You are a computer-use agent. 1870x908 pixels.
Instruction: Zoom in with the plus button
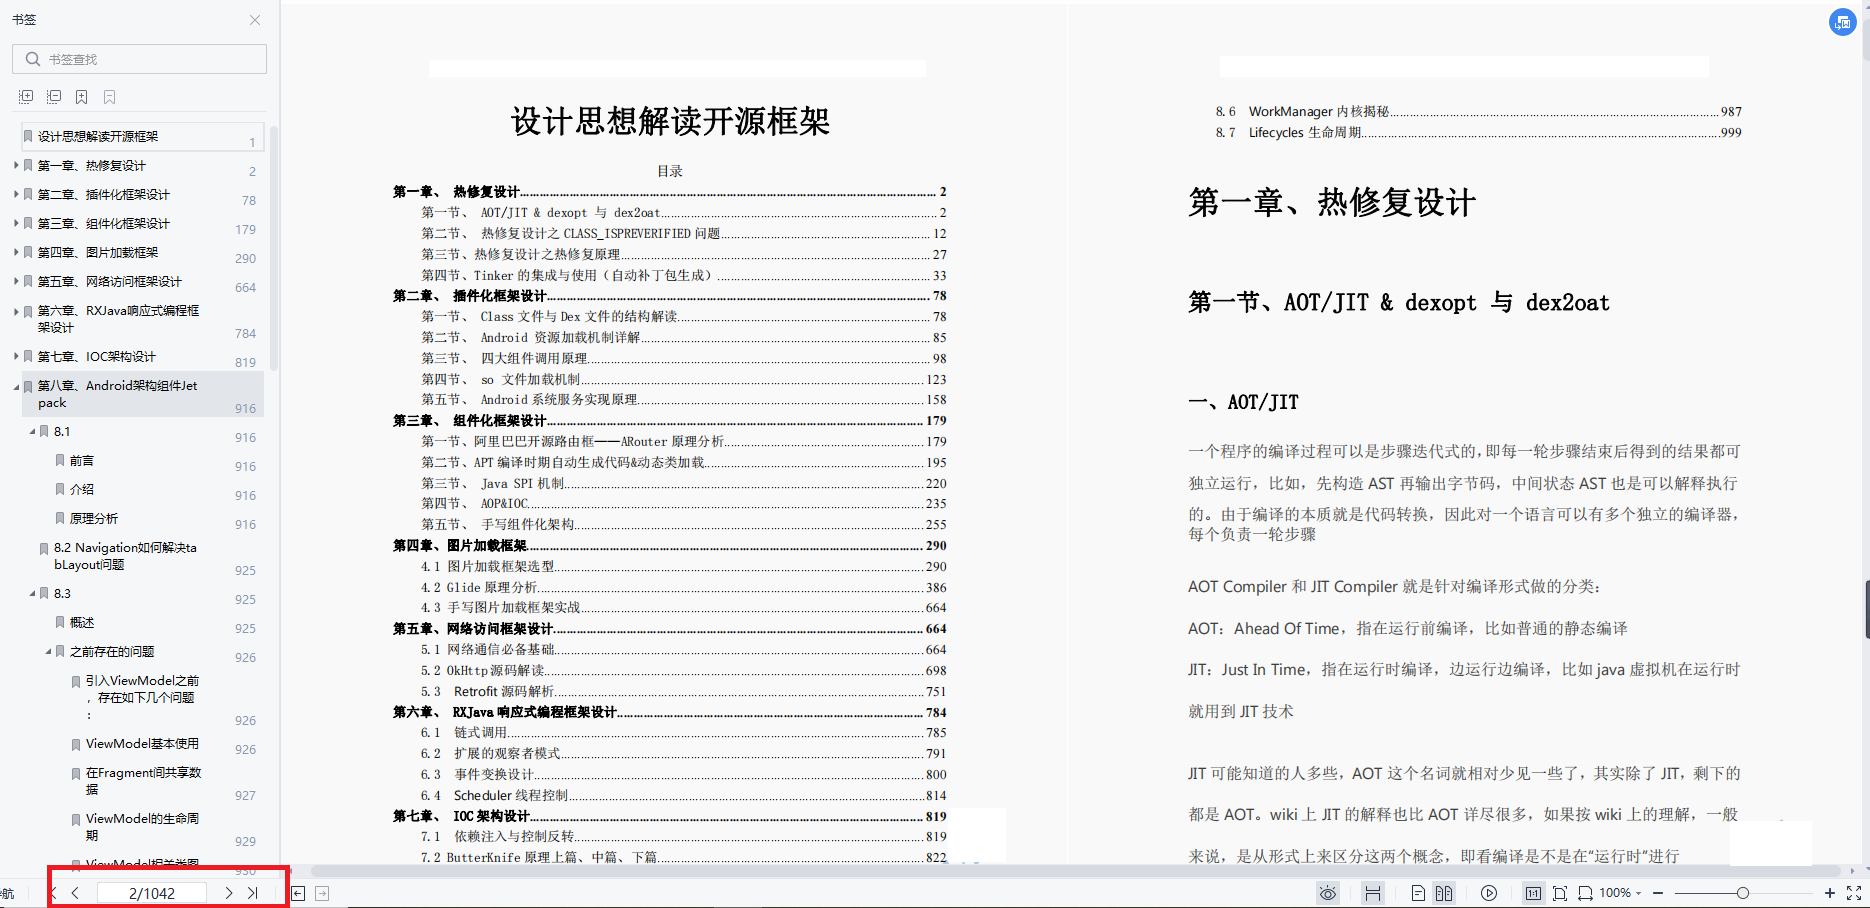[x=1830, y=893]
